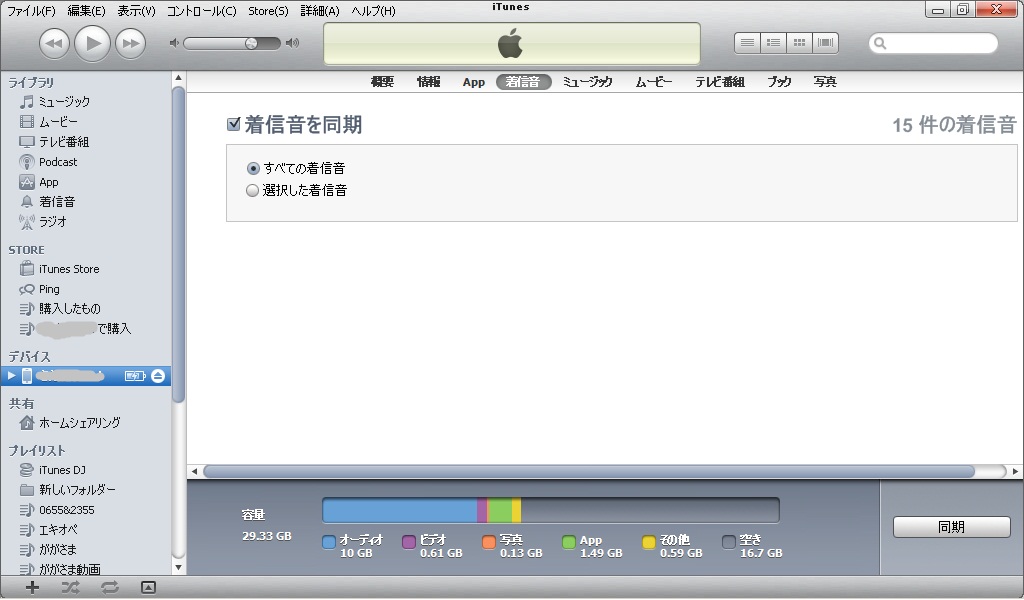
Task: Open the コントロール(C) menu
Action: (202, 11)
